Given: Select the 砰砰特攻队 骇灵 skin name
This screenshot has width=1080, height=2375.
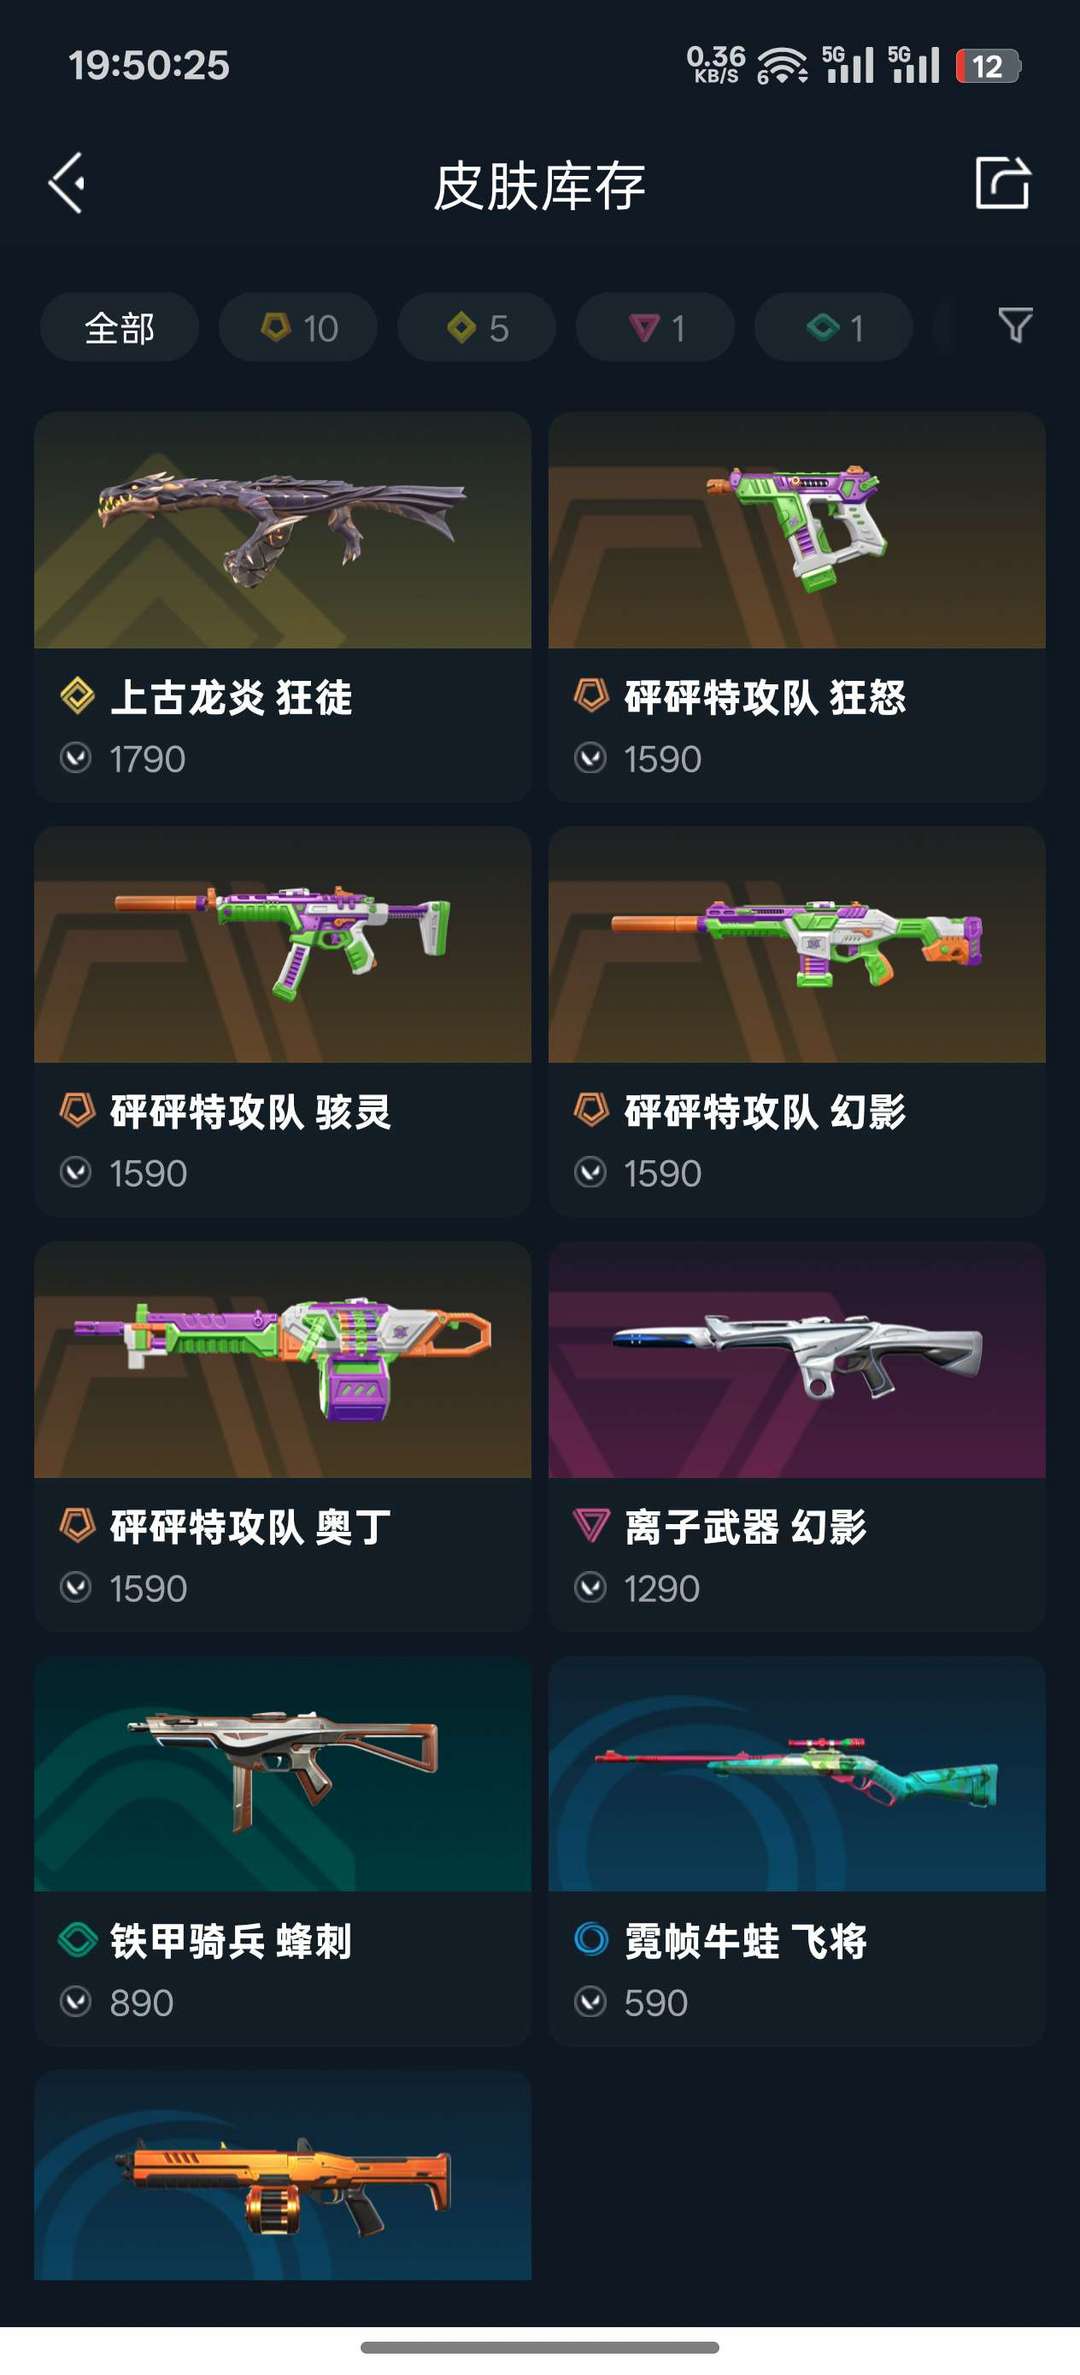Looking at the screenshot, I should pyautogui.click(x=250, y=1112).
